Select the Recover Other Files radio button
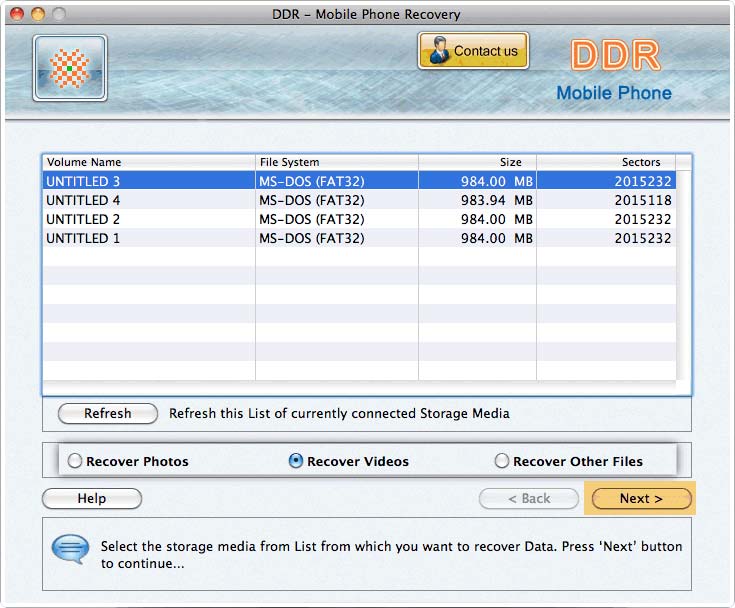 tap(502, 461)
